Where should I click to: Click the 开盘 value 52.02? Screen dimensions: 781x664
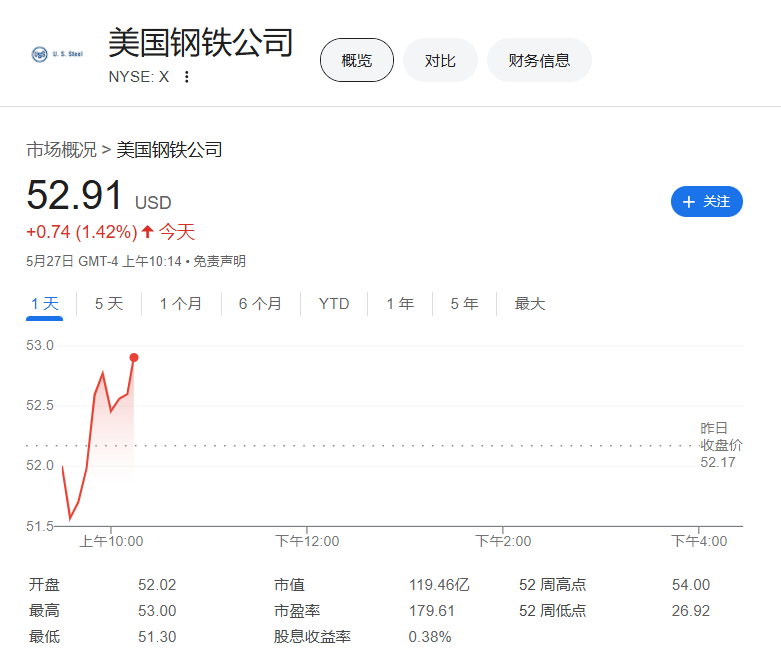tap(157, 584)
